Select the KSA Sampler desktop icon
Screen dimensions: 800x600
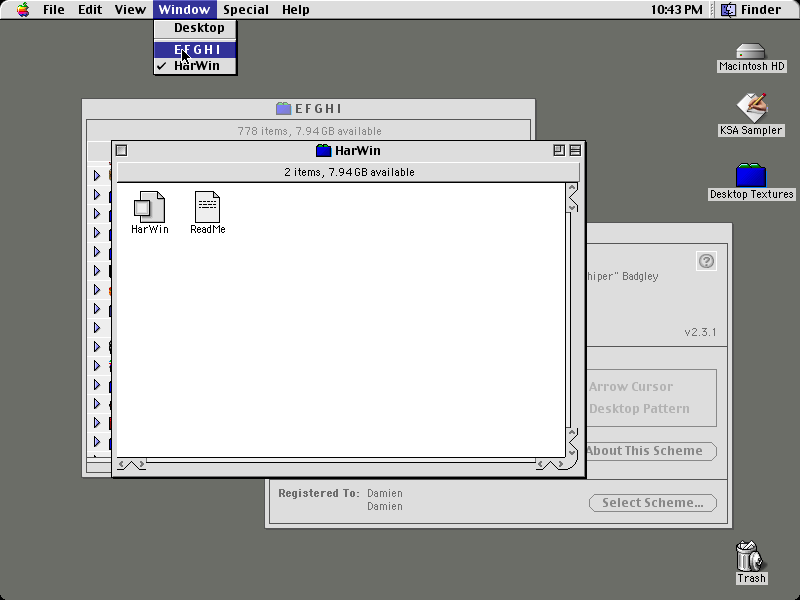pyautogui.click(x=751, y=107)
